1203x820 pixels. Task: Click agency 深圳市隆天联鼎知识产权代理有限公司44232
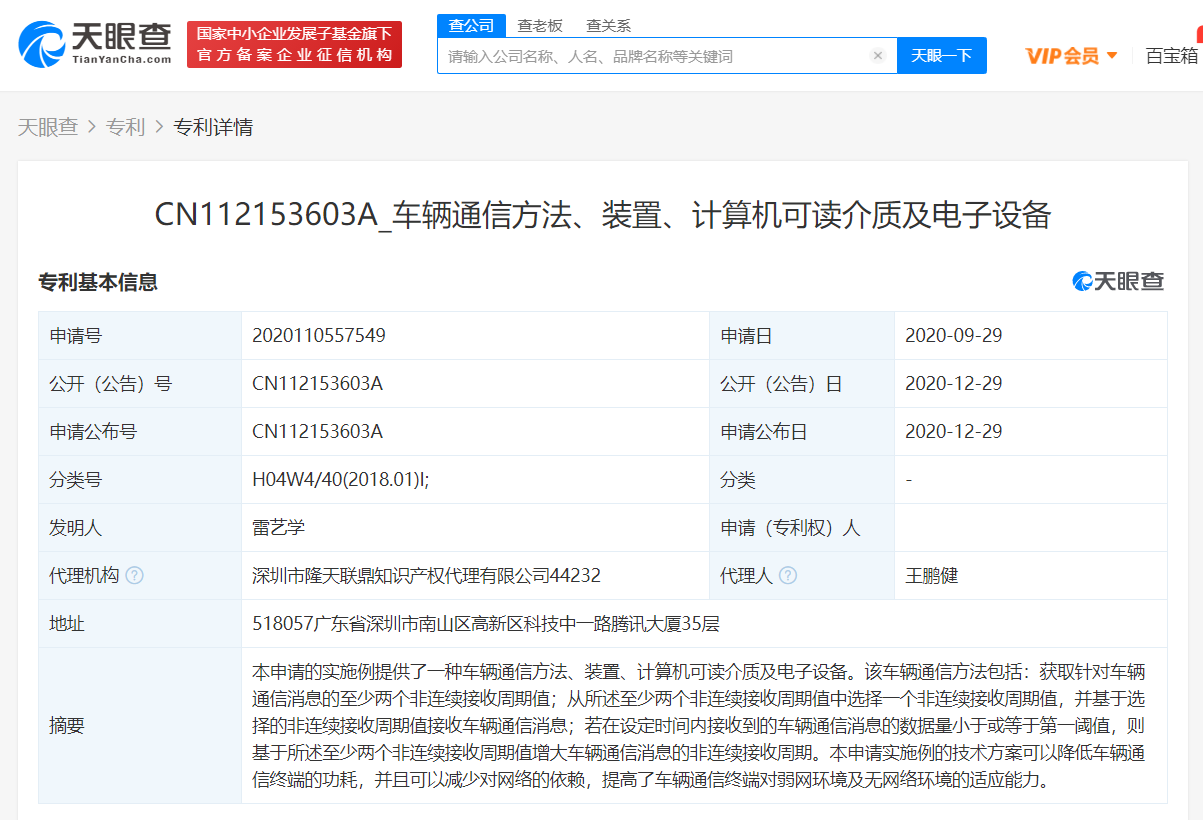point(426,576)
